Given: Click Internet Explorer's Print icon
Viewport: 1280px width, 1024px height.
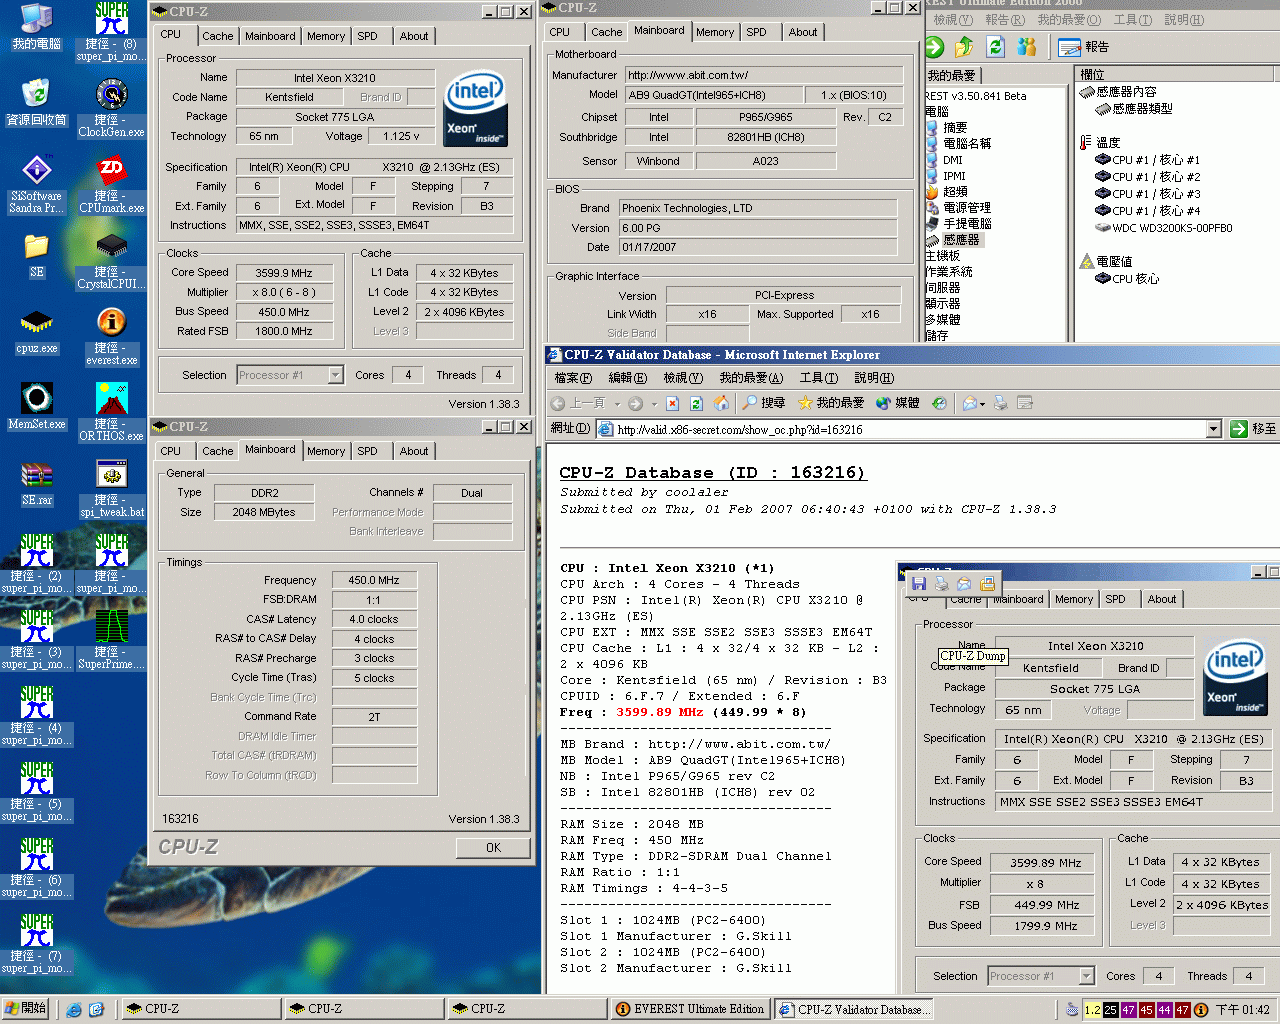Looking at the screenshot, I should pyautogui.click(x=1000, y=403).
